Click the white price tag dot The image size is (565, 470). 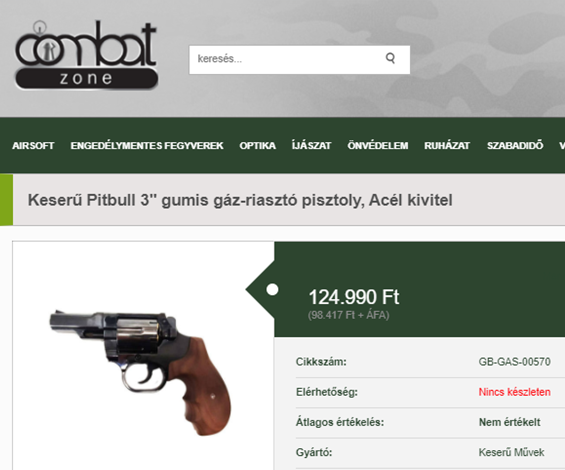[x=272, y=289]
